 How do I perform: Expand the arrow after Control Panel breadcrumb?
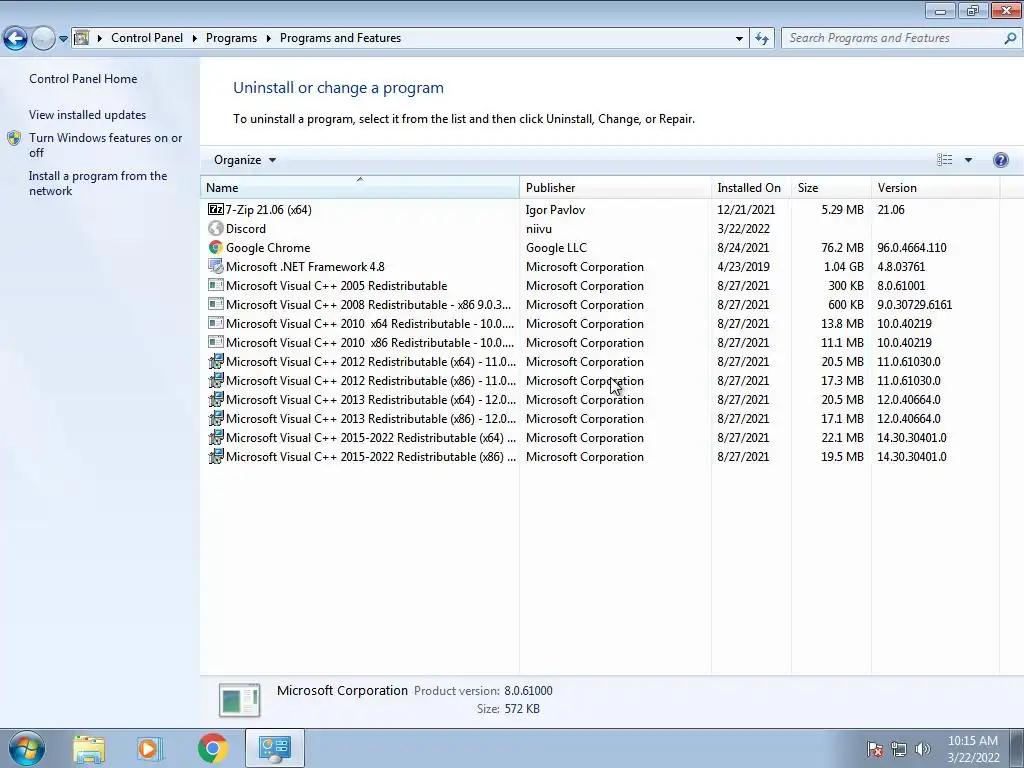tap(195, 38)
